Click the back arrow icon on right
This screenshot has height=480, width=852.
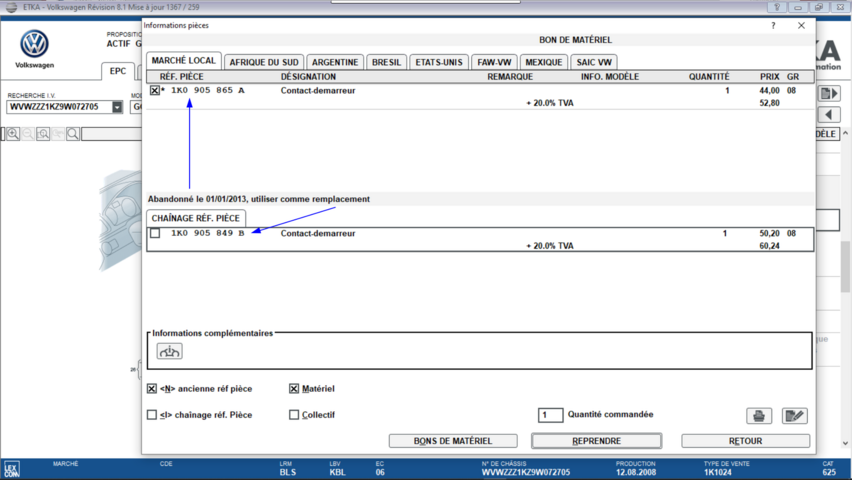(x=829, y=115)
